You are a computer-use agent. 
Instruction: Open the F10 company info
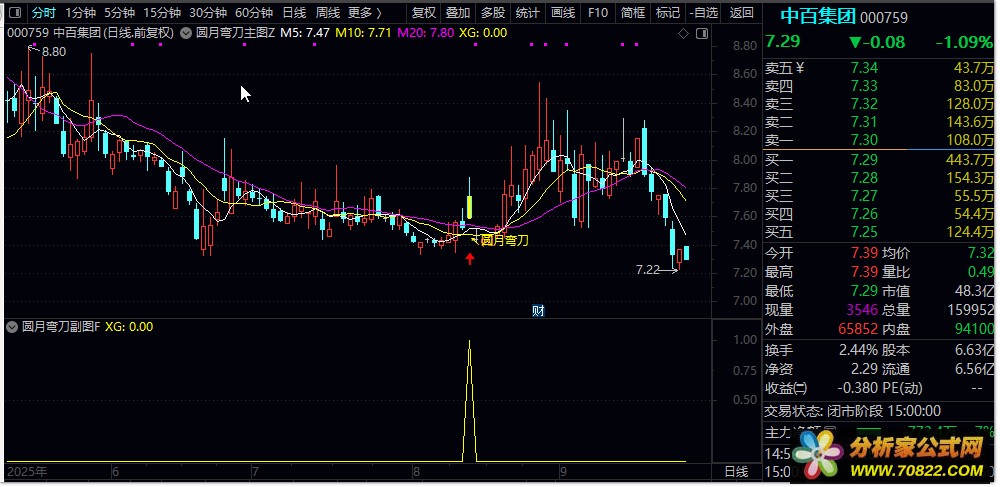(598, 13)
